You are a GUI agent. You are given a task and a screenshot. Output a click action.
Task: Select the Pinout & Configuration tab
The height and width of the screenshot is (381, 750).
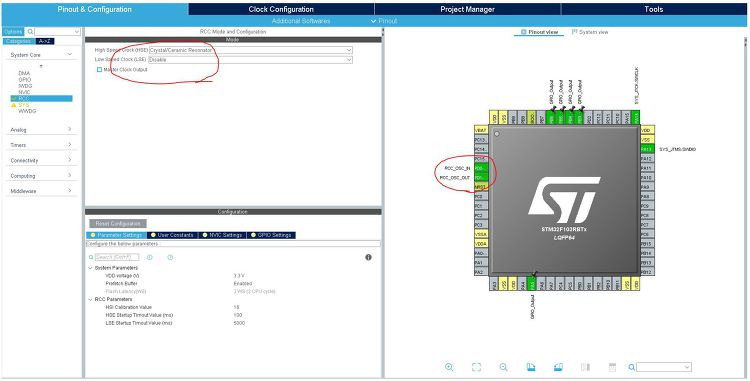coord(95,9)
